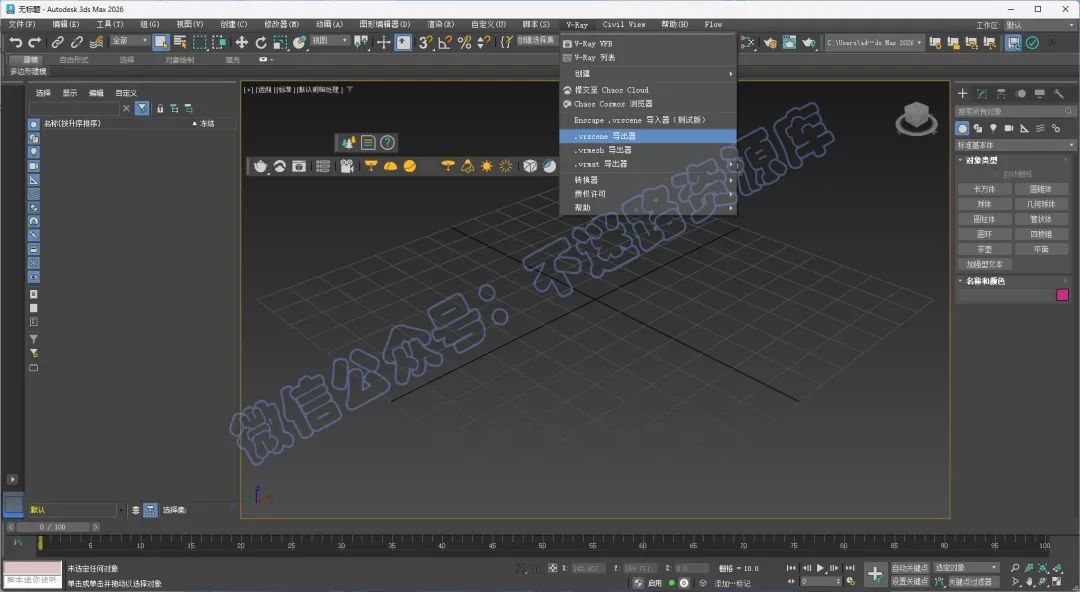Image resolution: width=1080 pixels, height=592 pixels.
Task: Select the Lights category icon
Action: [993, 128]
